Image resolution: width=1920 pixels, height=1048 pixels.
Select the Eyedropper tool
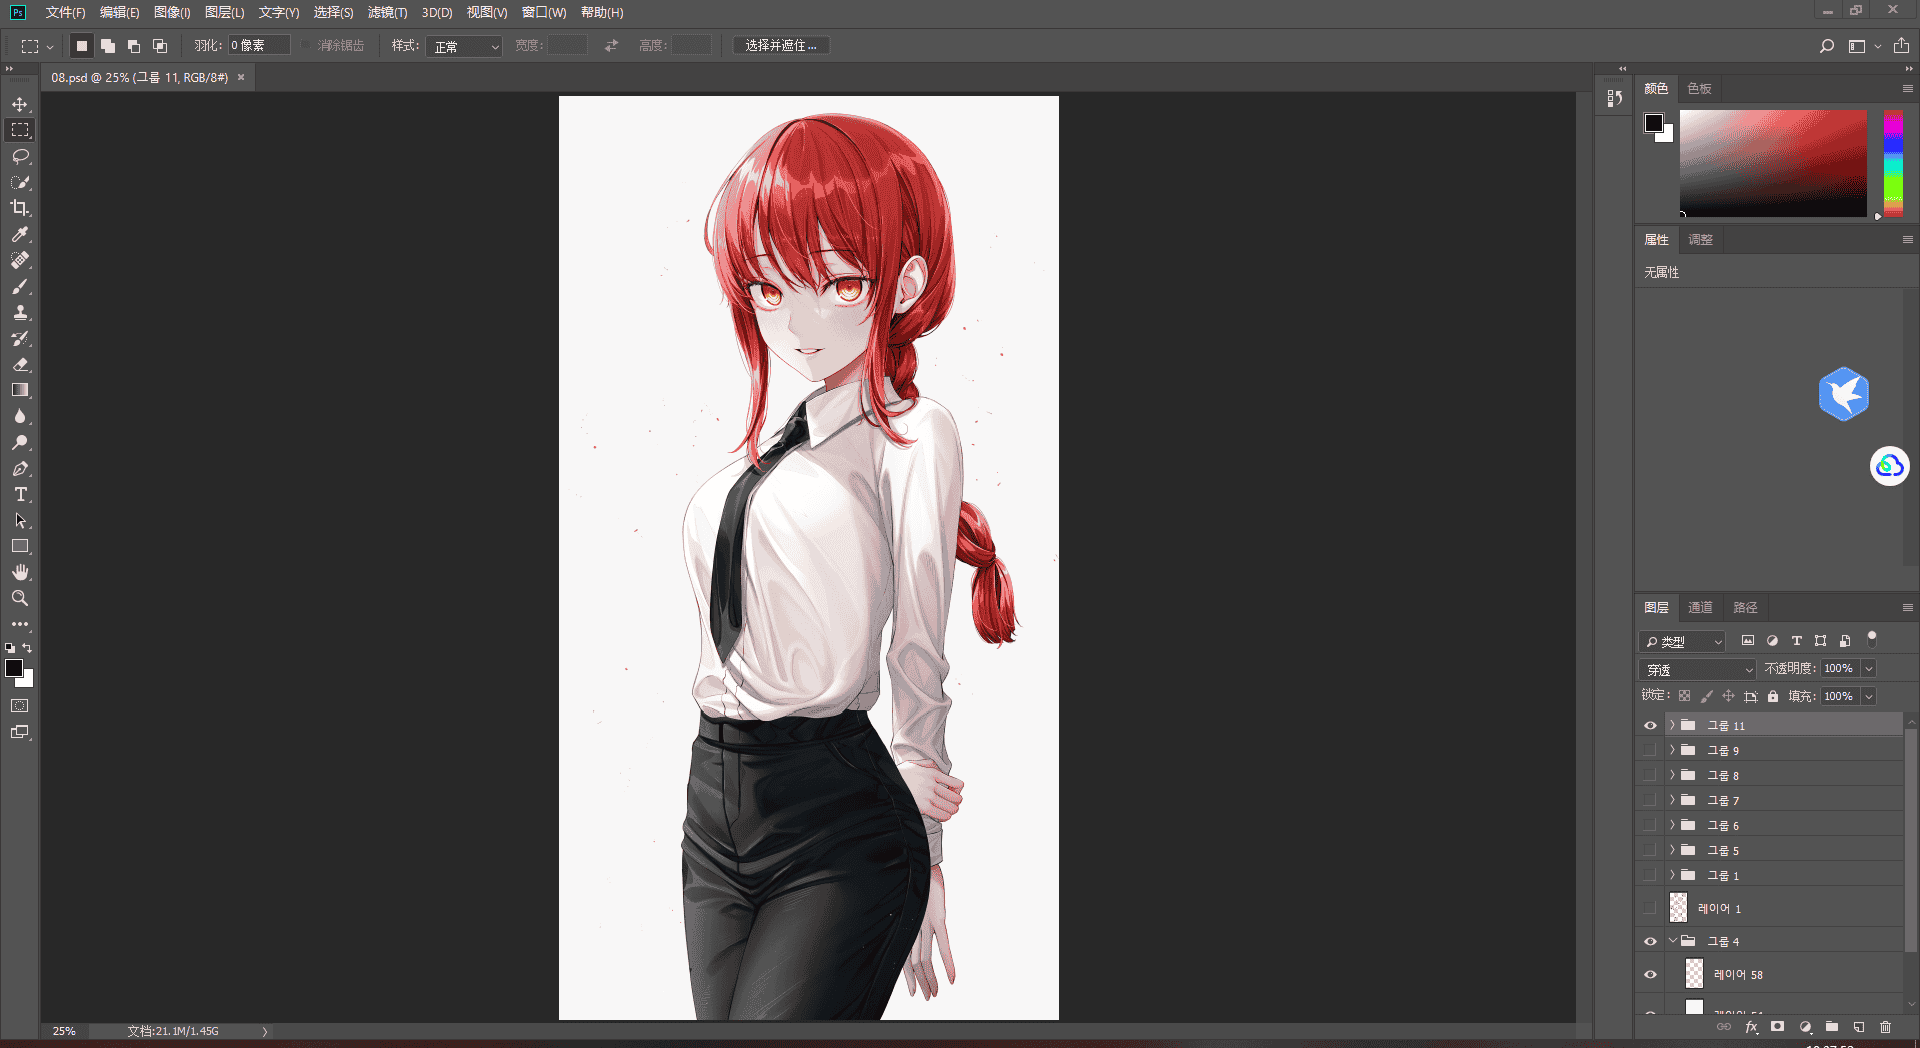tap(20, 234)
